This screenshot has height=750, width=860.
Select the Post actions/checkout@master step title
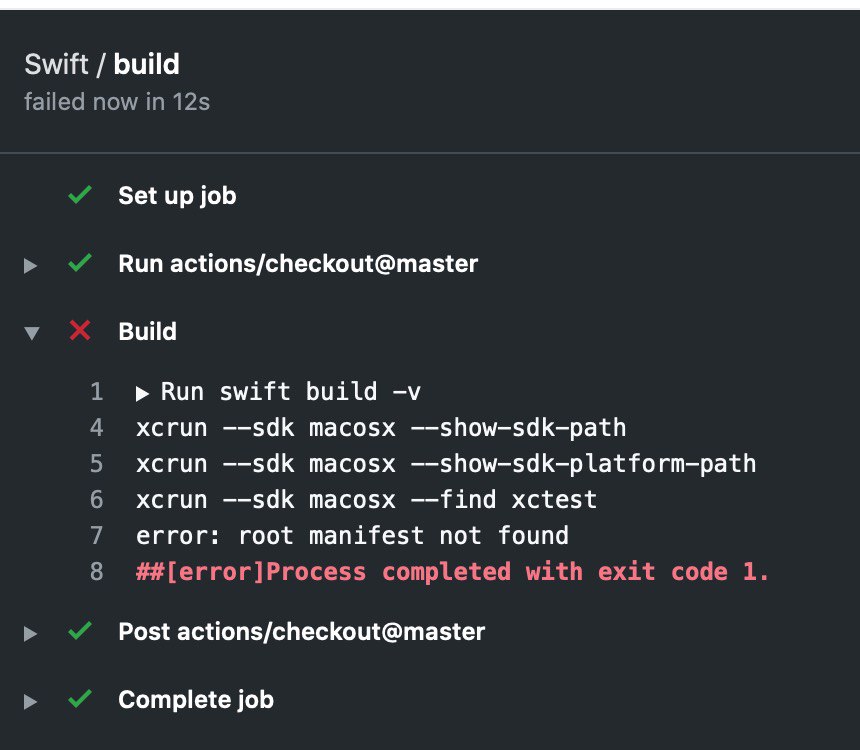[302, 632]
